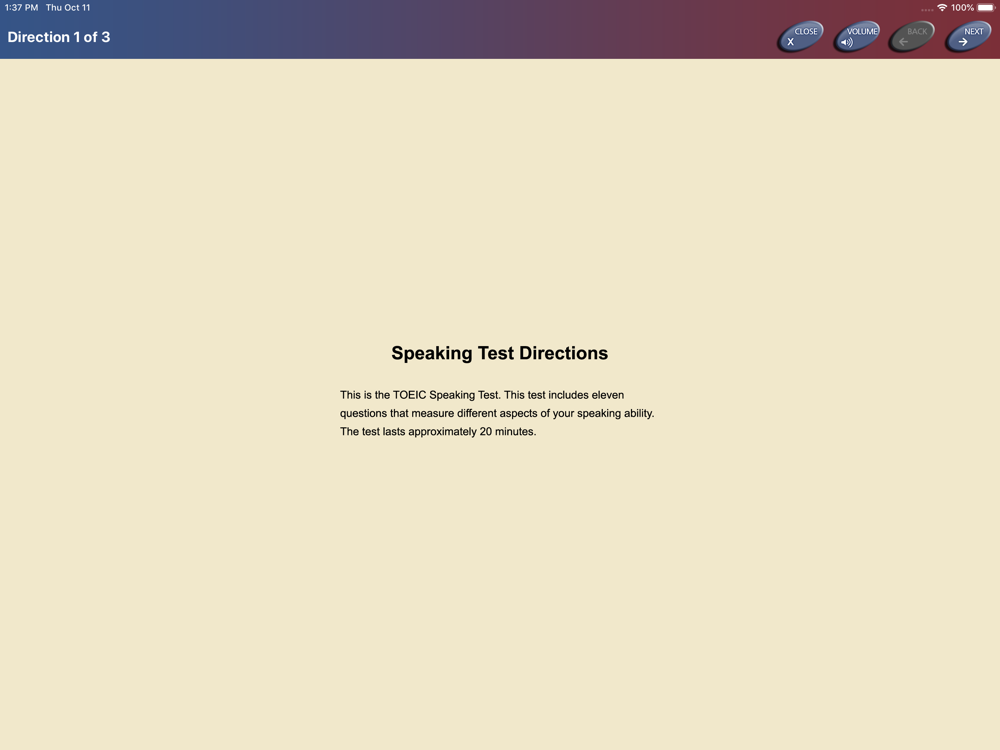Select the 'Direction 1 of 3' header text

[59, 37]
